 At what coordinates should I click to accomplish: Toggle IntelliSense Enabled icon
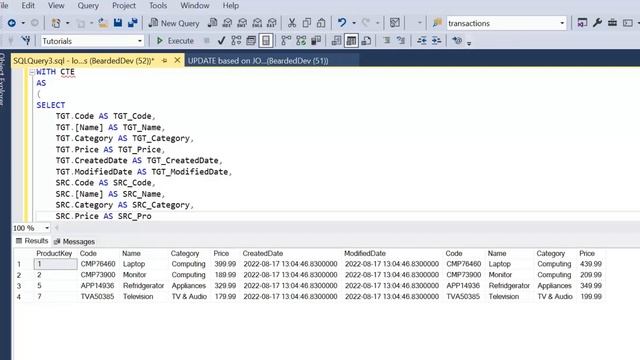[266, 40]
